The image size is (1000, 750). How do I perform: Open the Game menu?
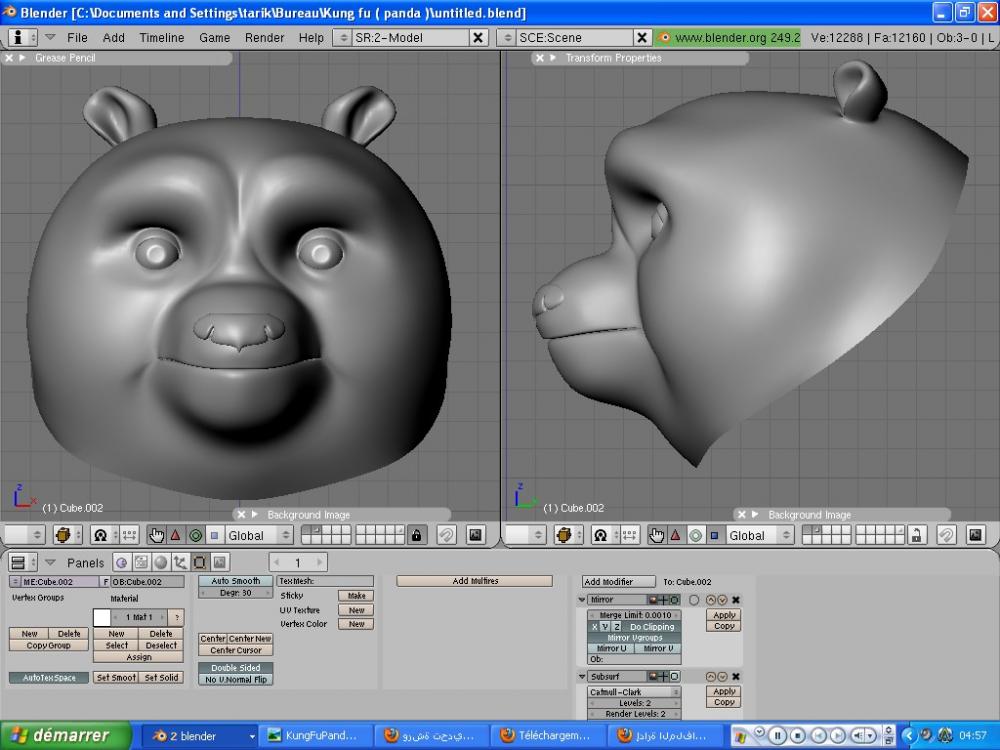pos(214,38)
